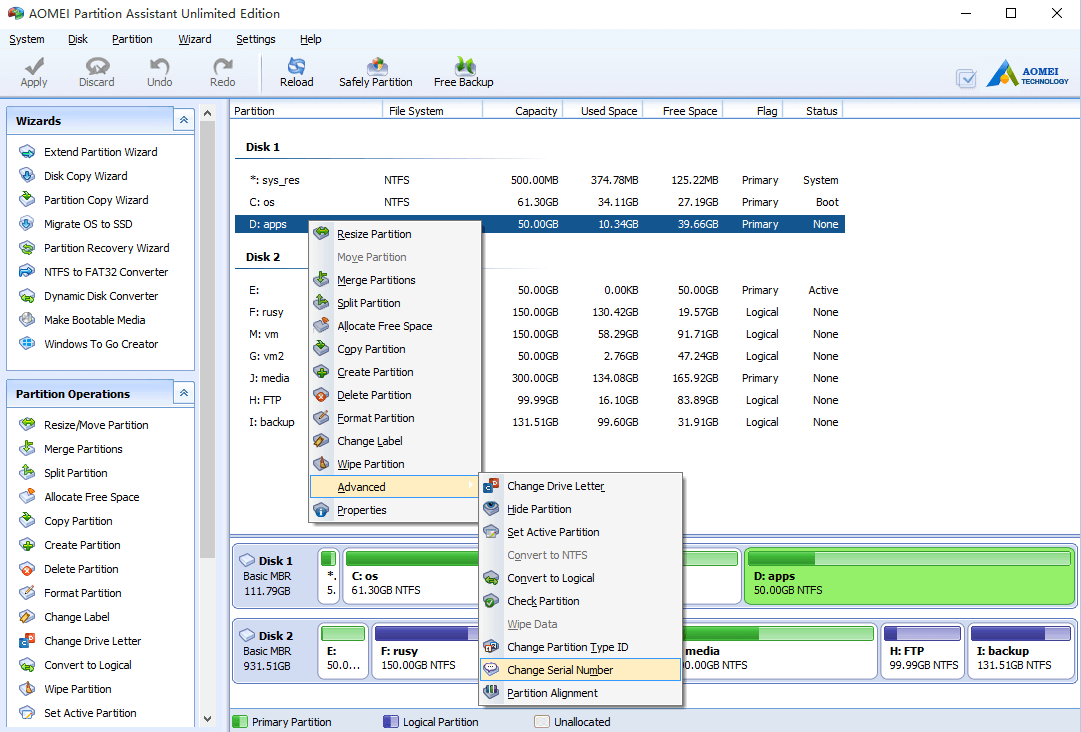Click the Partition Alignment submenu icon
Viewport: 1081px width, 732px height.
491,693
